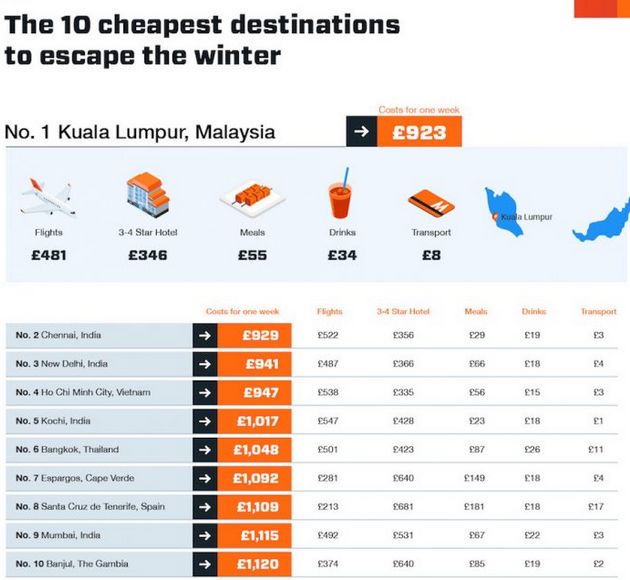Click the Drinks cup icon
Image resolution: width=630 pixels, height=580 pixels.
341,194
